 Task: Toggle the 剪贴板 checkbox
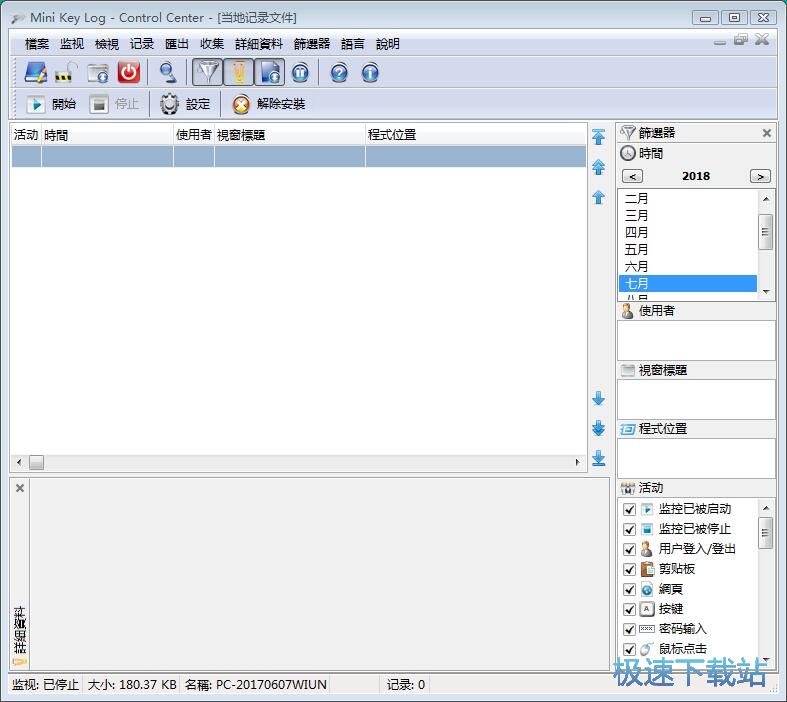629,569
